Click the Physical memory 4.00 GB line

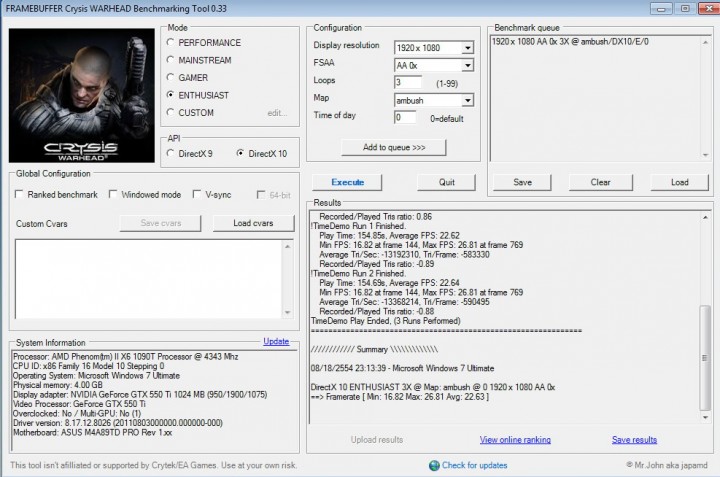point(57,385)
